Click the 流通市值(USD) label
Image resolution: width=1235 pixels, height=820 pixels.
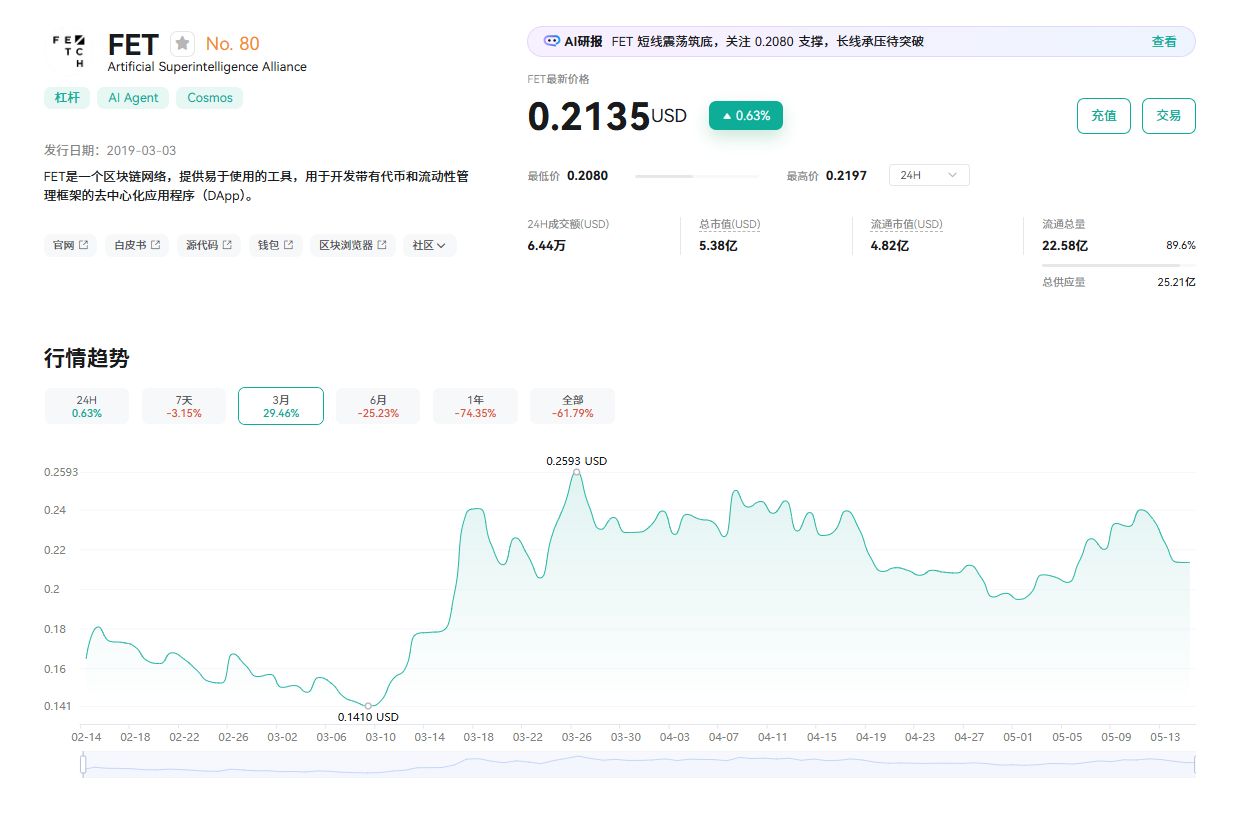point(906,224)
